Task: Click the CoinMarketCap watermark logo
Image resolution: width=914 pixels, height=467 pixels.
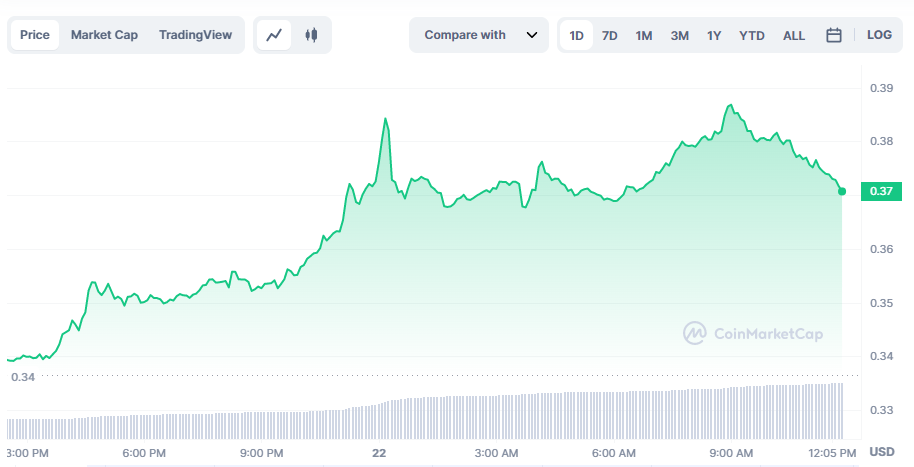Action: [x=753, y=333]
